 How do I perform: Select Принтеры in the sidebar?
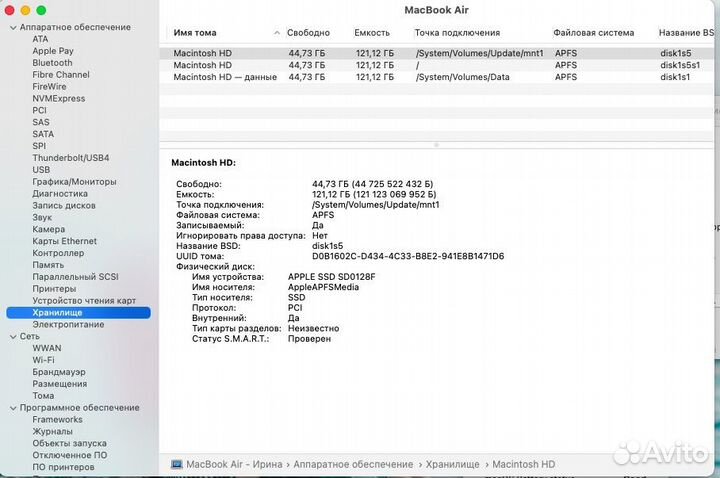[54, 289]
